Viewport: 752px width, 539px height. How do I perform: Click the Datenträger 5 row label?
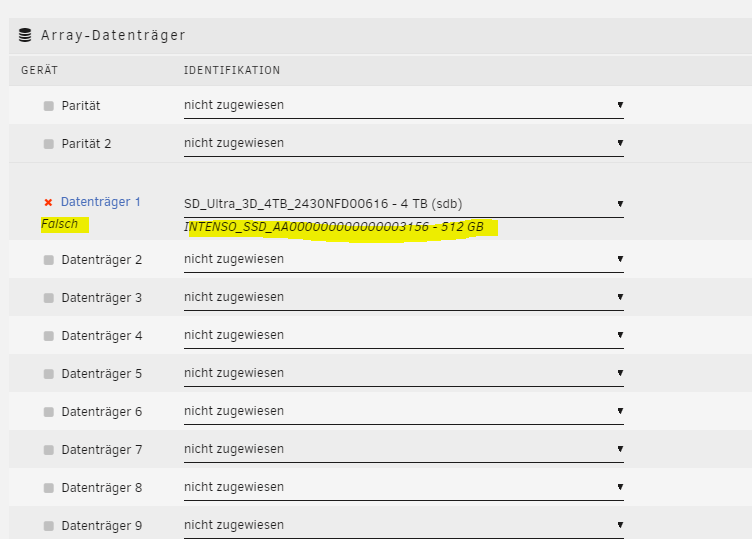[x=102, y=374]
